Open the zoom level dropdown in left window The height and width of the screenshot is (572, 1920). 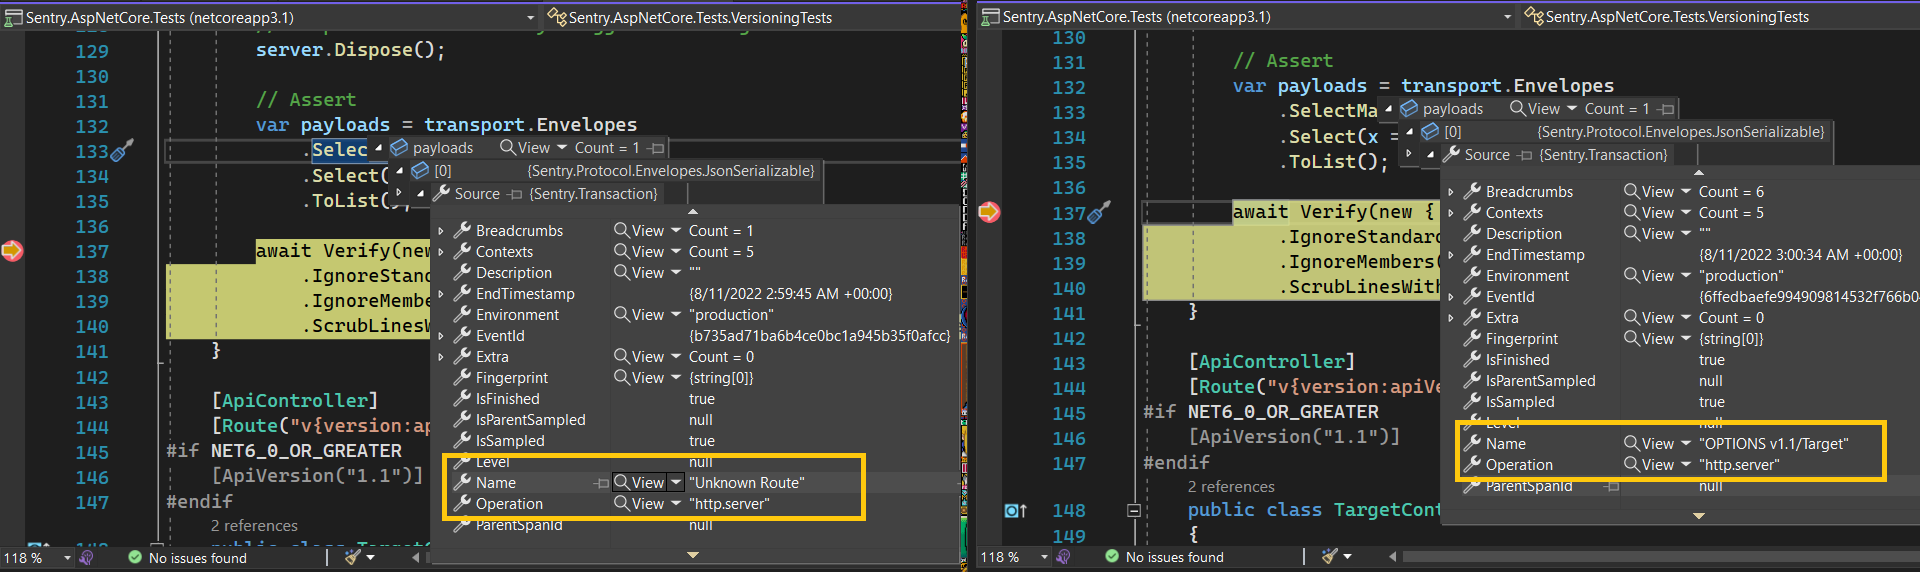[x=67, y=558]
